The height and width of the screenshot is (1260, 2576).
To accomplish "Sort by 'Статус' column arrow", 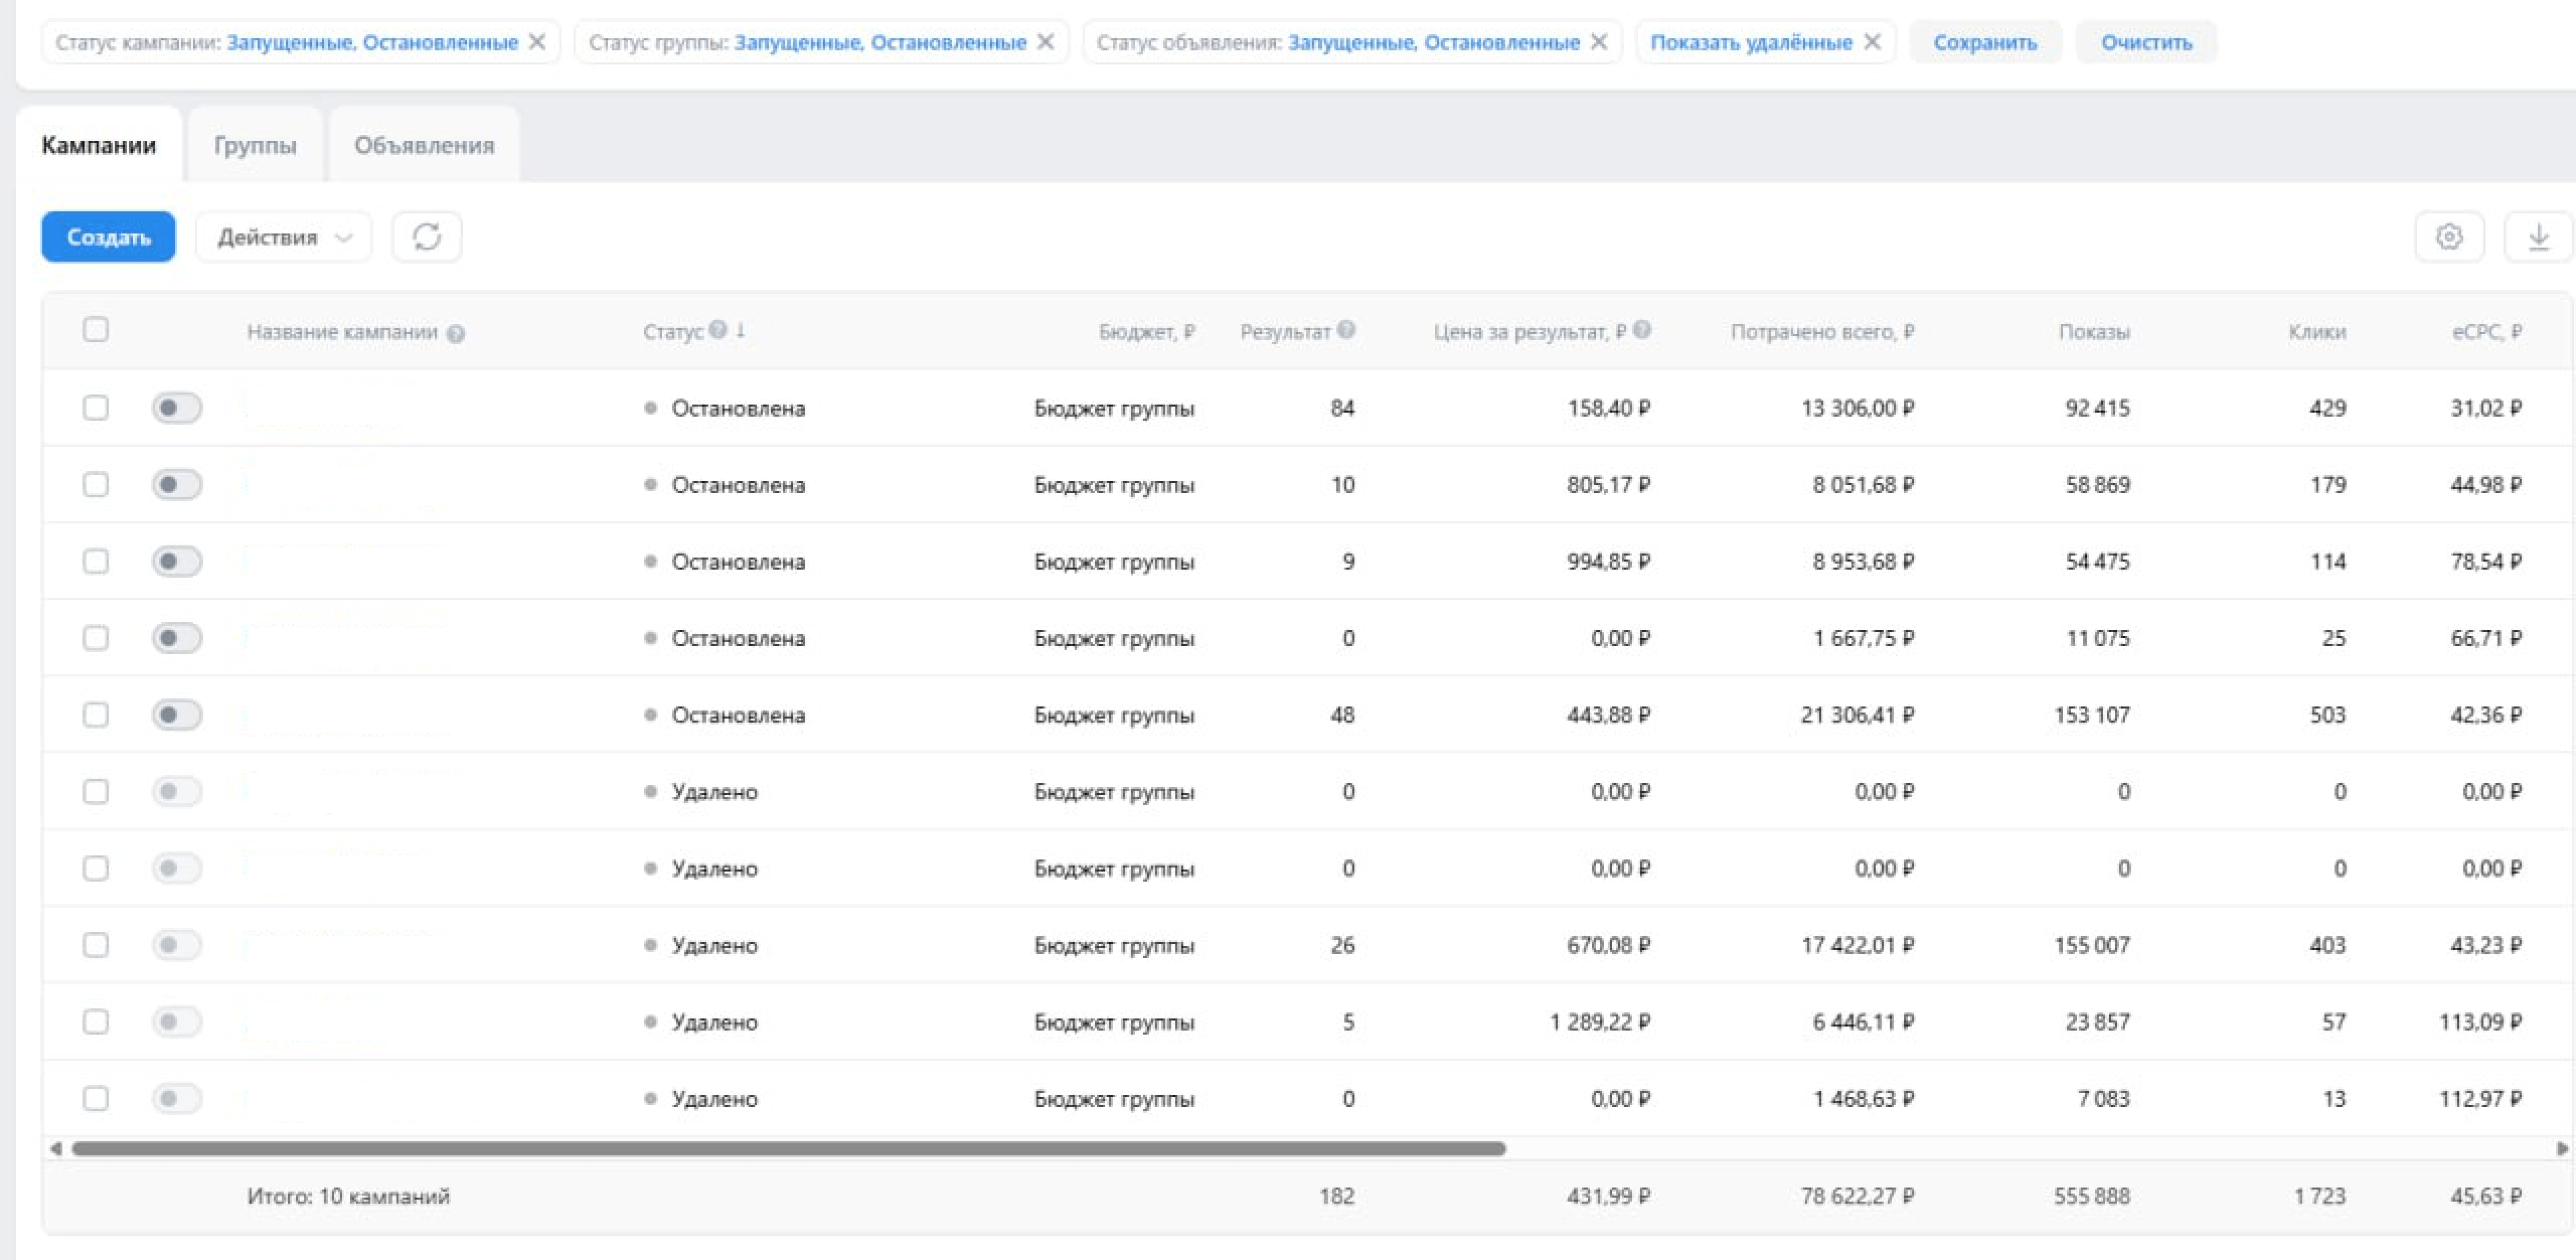I will click(x=741, y=330).
